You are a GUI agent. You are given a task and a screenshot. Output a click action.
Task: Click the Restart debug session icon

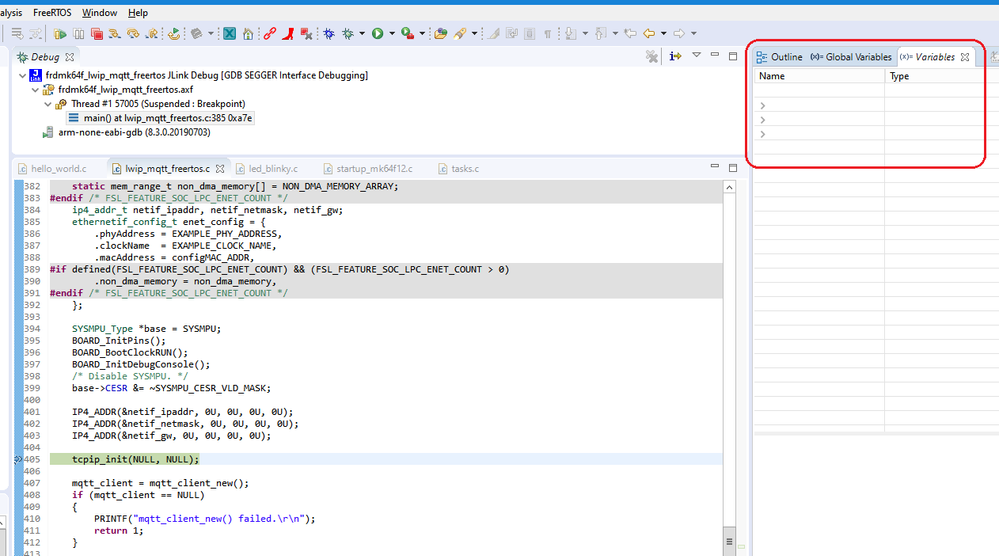tap(173, 34)
